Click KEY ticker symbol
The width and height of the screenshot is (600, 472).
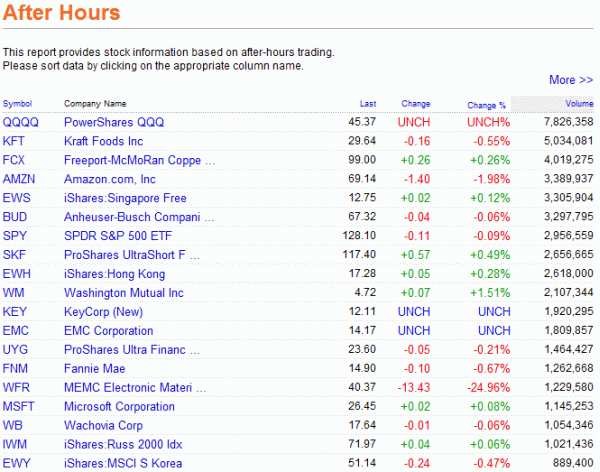(15, 312)
